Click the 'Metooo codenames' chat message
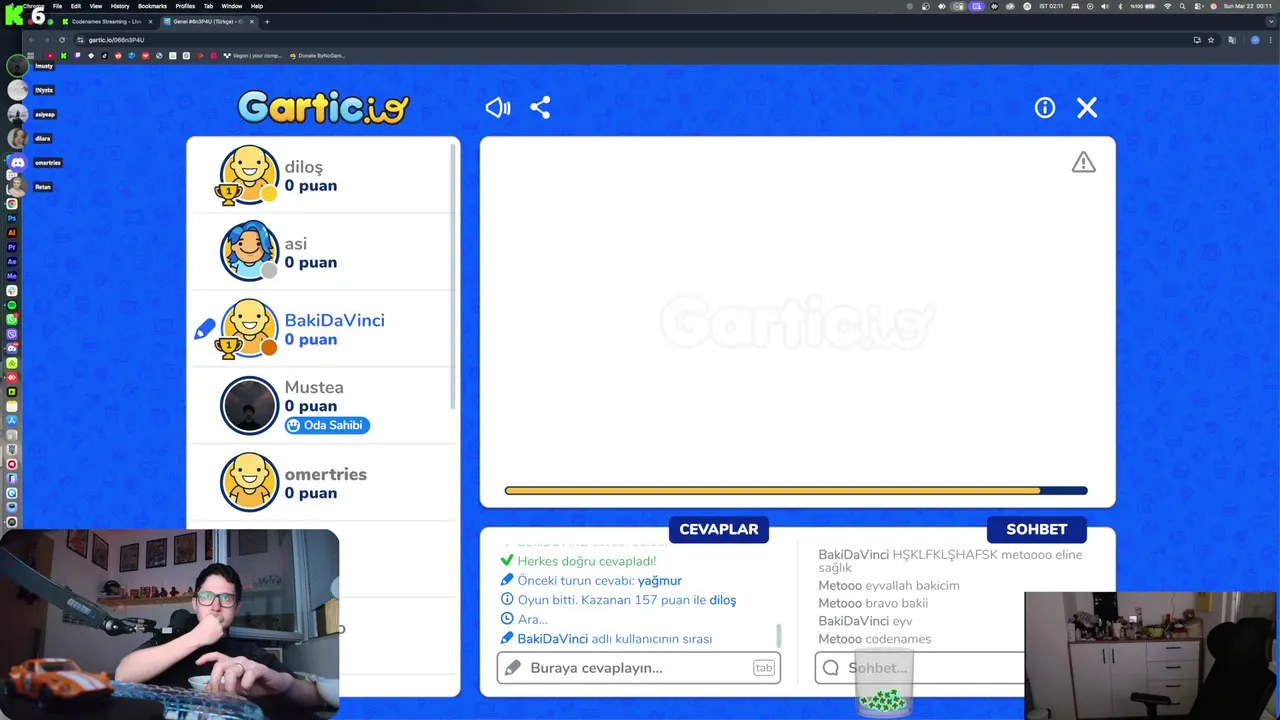This screenshot has height=720, width=1280. (x=874, y=639)
